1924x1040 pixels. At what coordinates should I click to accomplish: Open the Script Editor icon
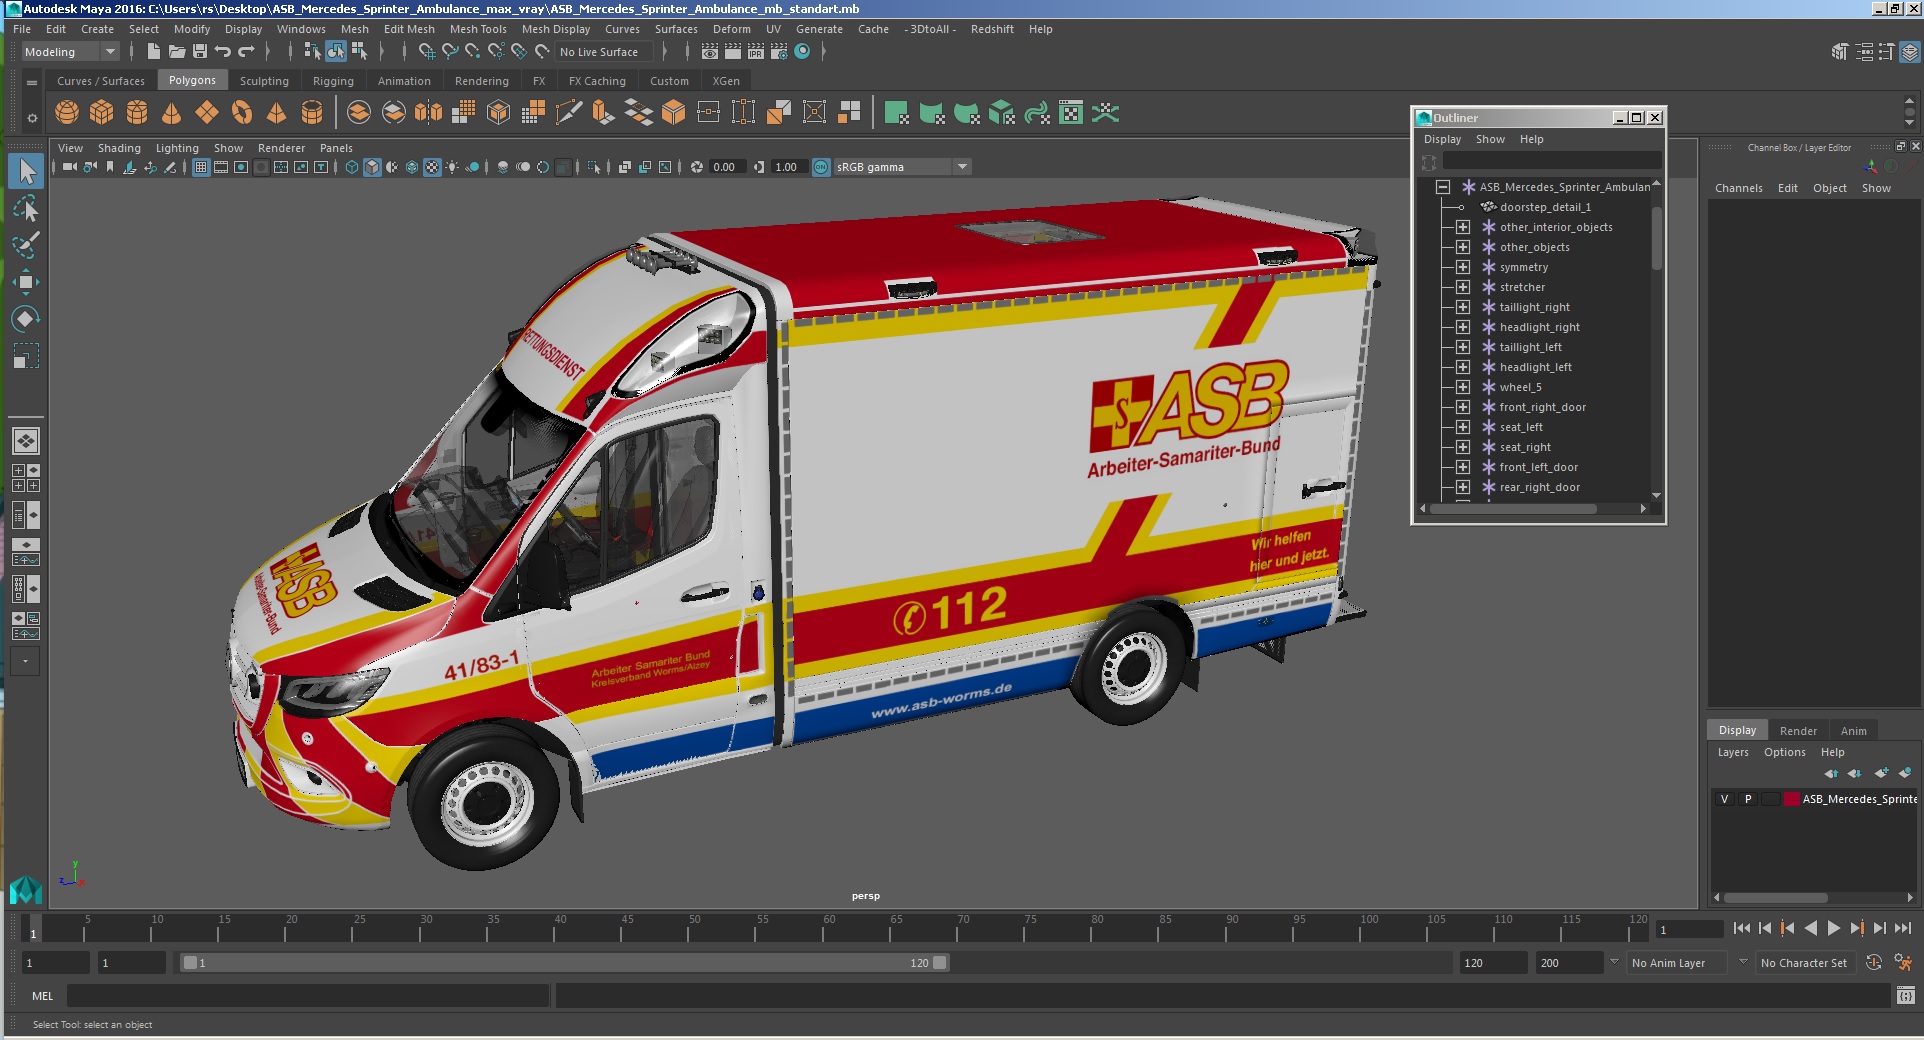pos(1906,996)
